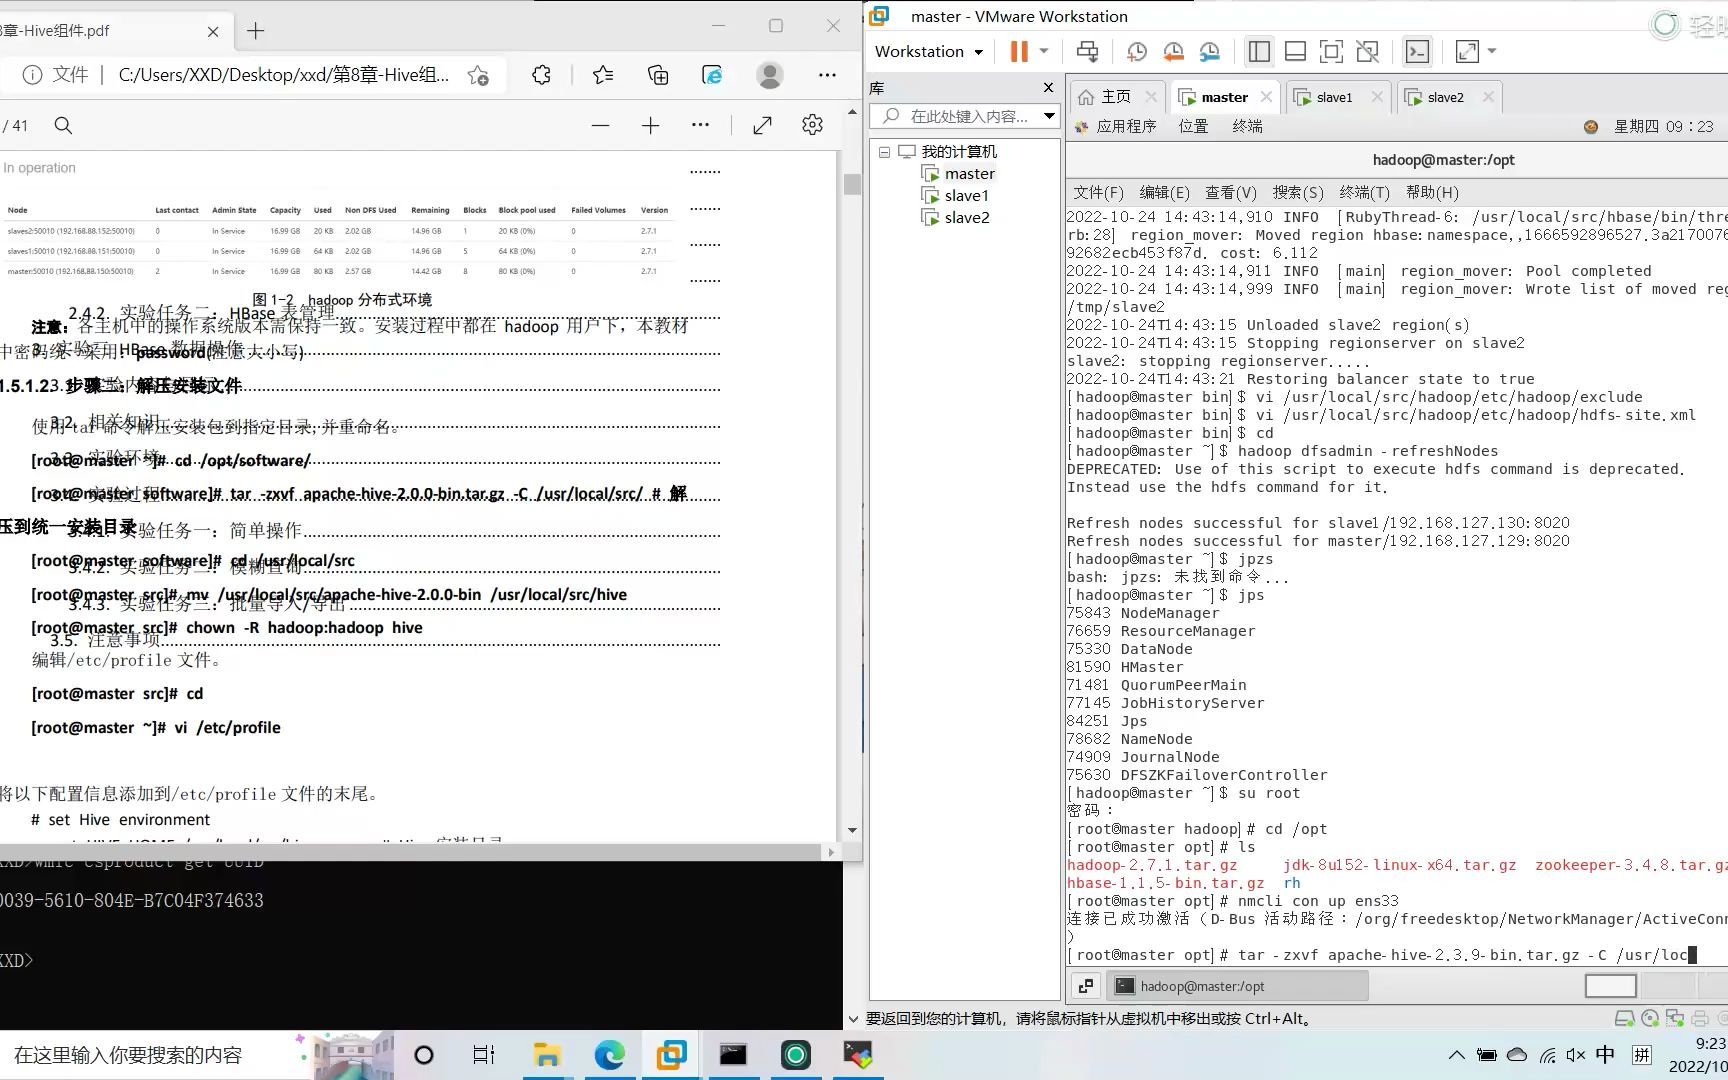The width and height of the screenshot is (1728, 1080).
Task: Open the 应用程序 menu in the guest desktop
Action: click(x=1116, y=126)
